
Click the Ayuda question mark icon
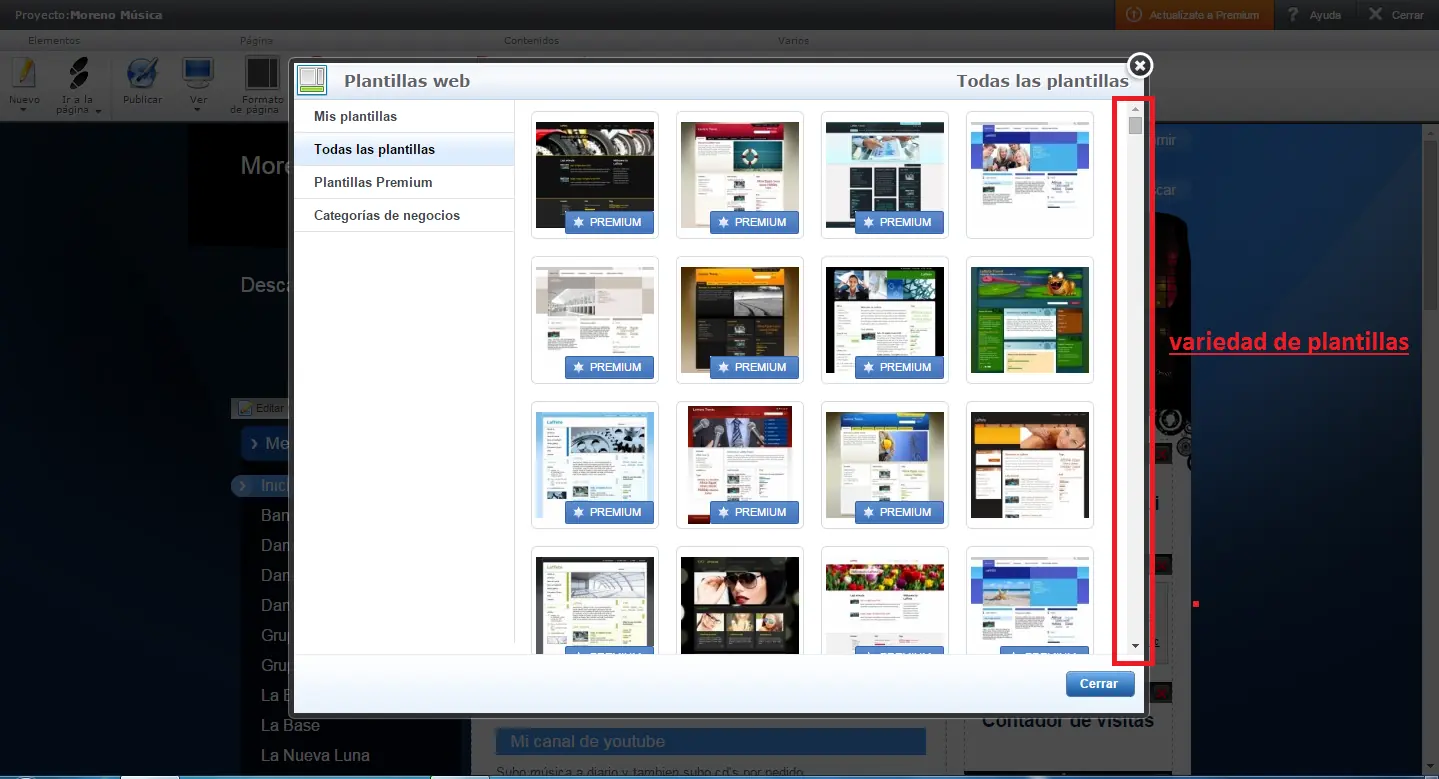click(x=1293, y=14)
